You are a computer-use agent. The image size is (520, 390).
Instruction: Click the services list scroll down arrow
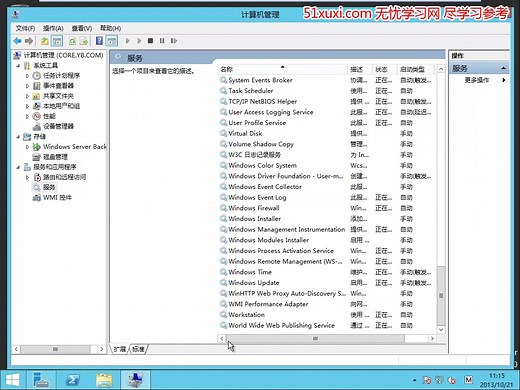coord(441,330)
